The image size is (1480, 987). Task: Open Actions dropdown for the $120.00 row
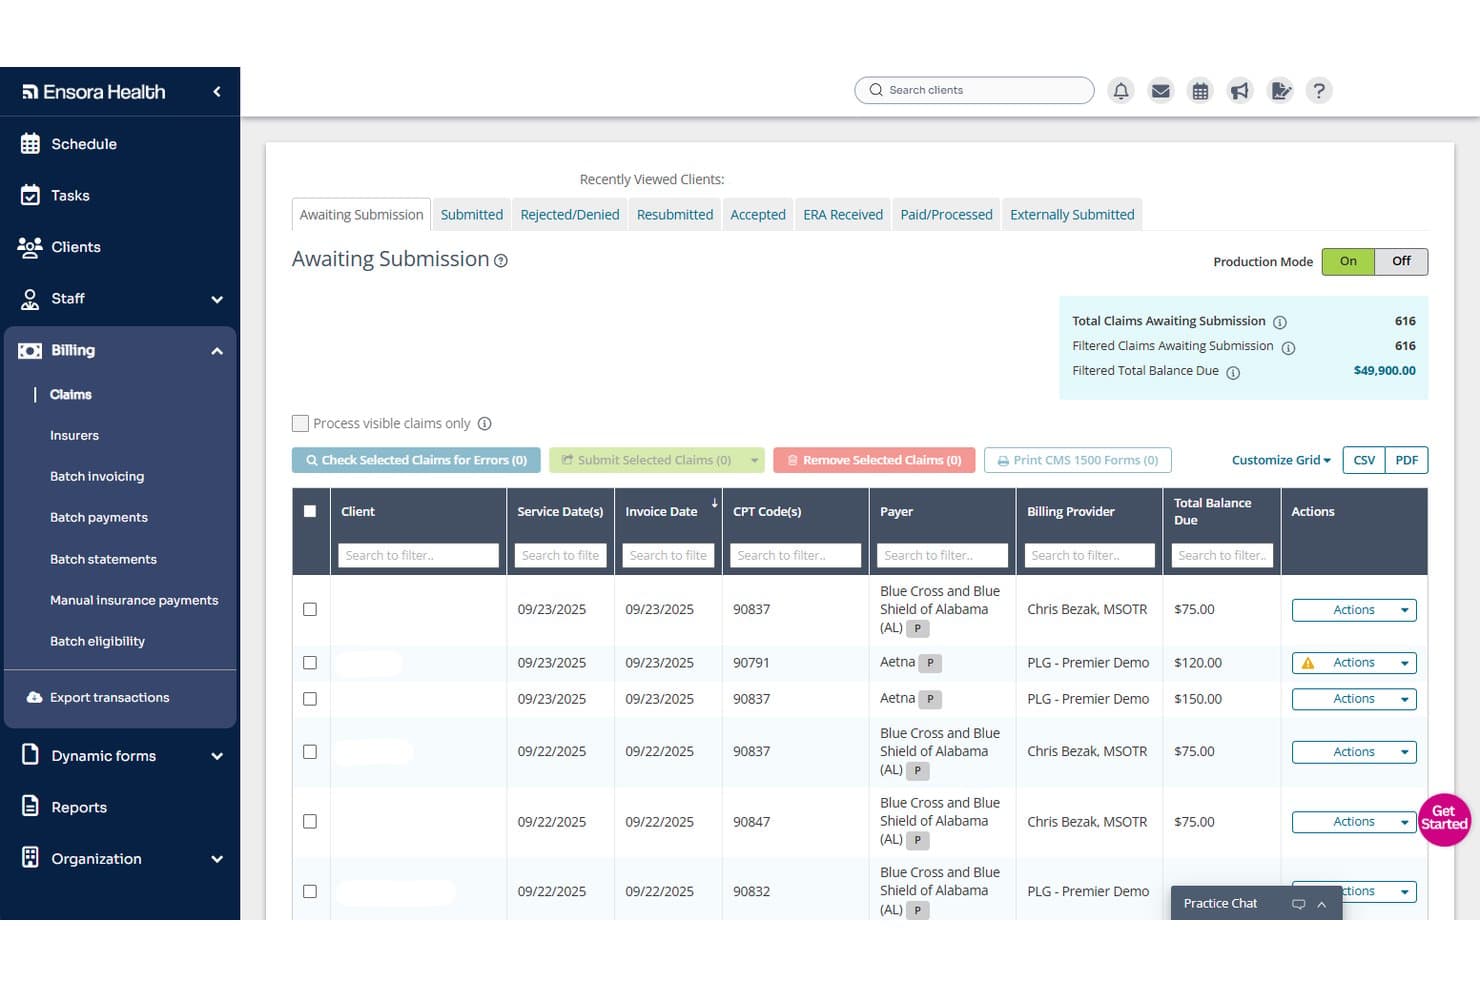pyautogui.click(x=1354, y=663)
